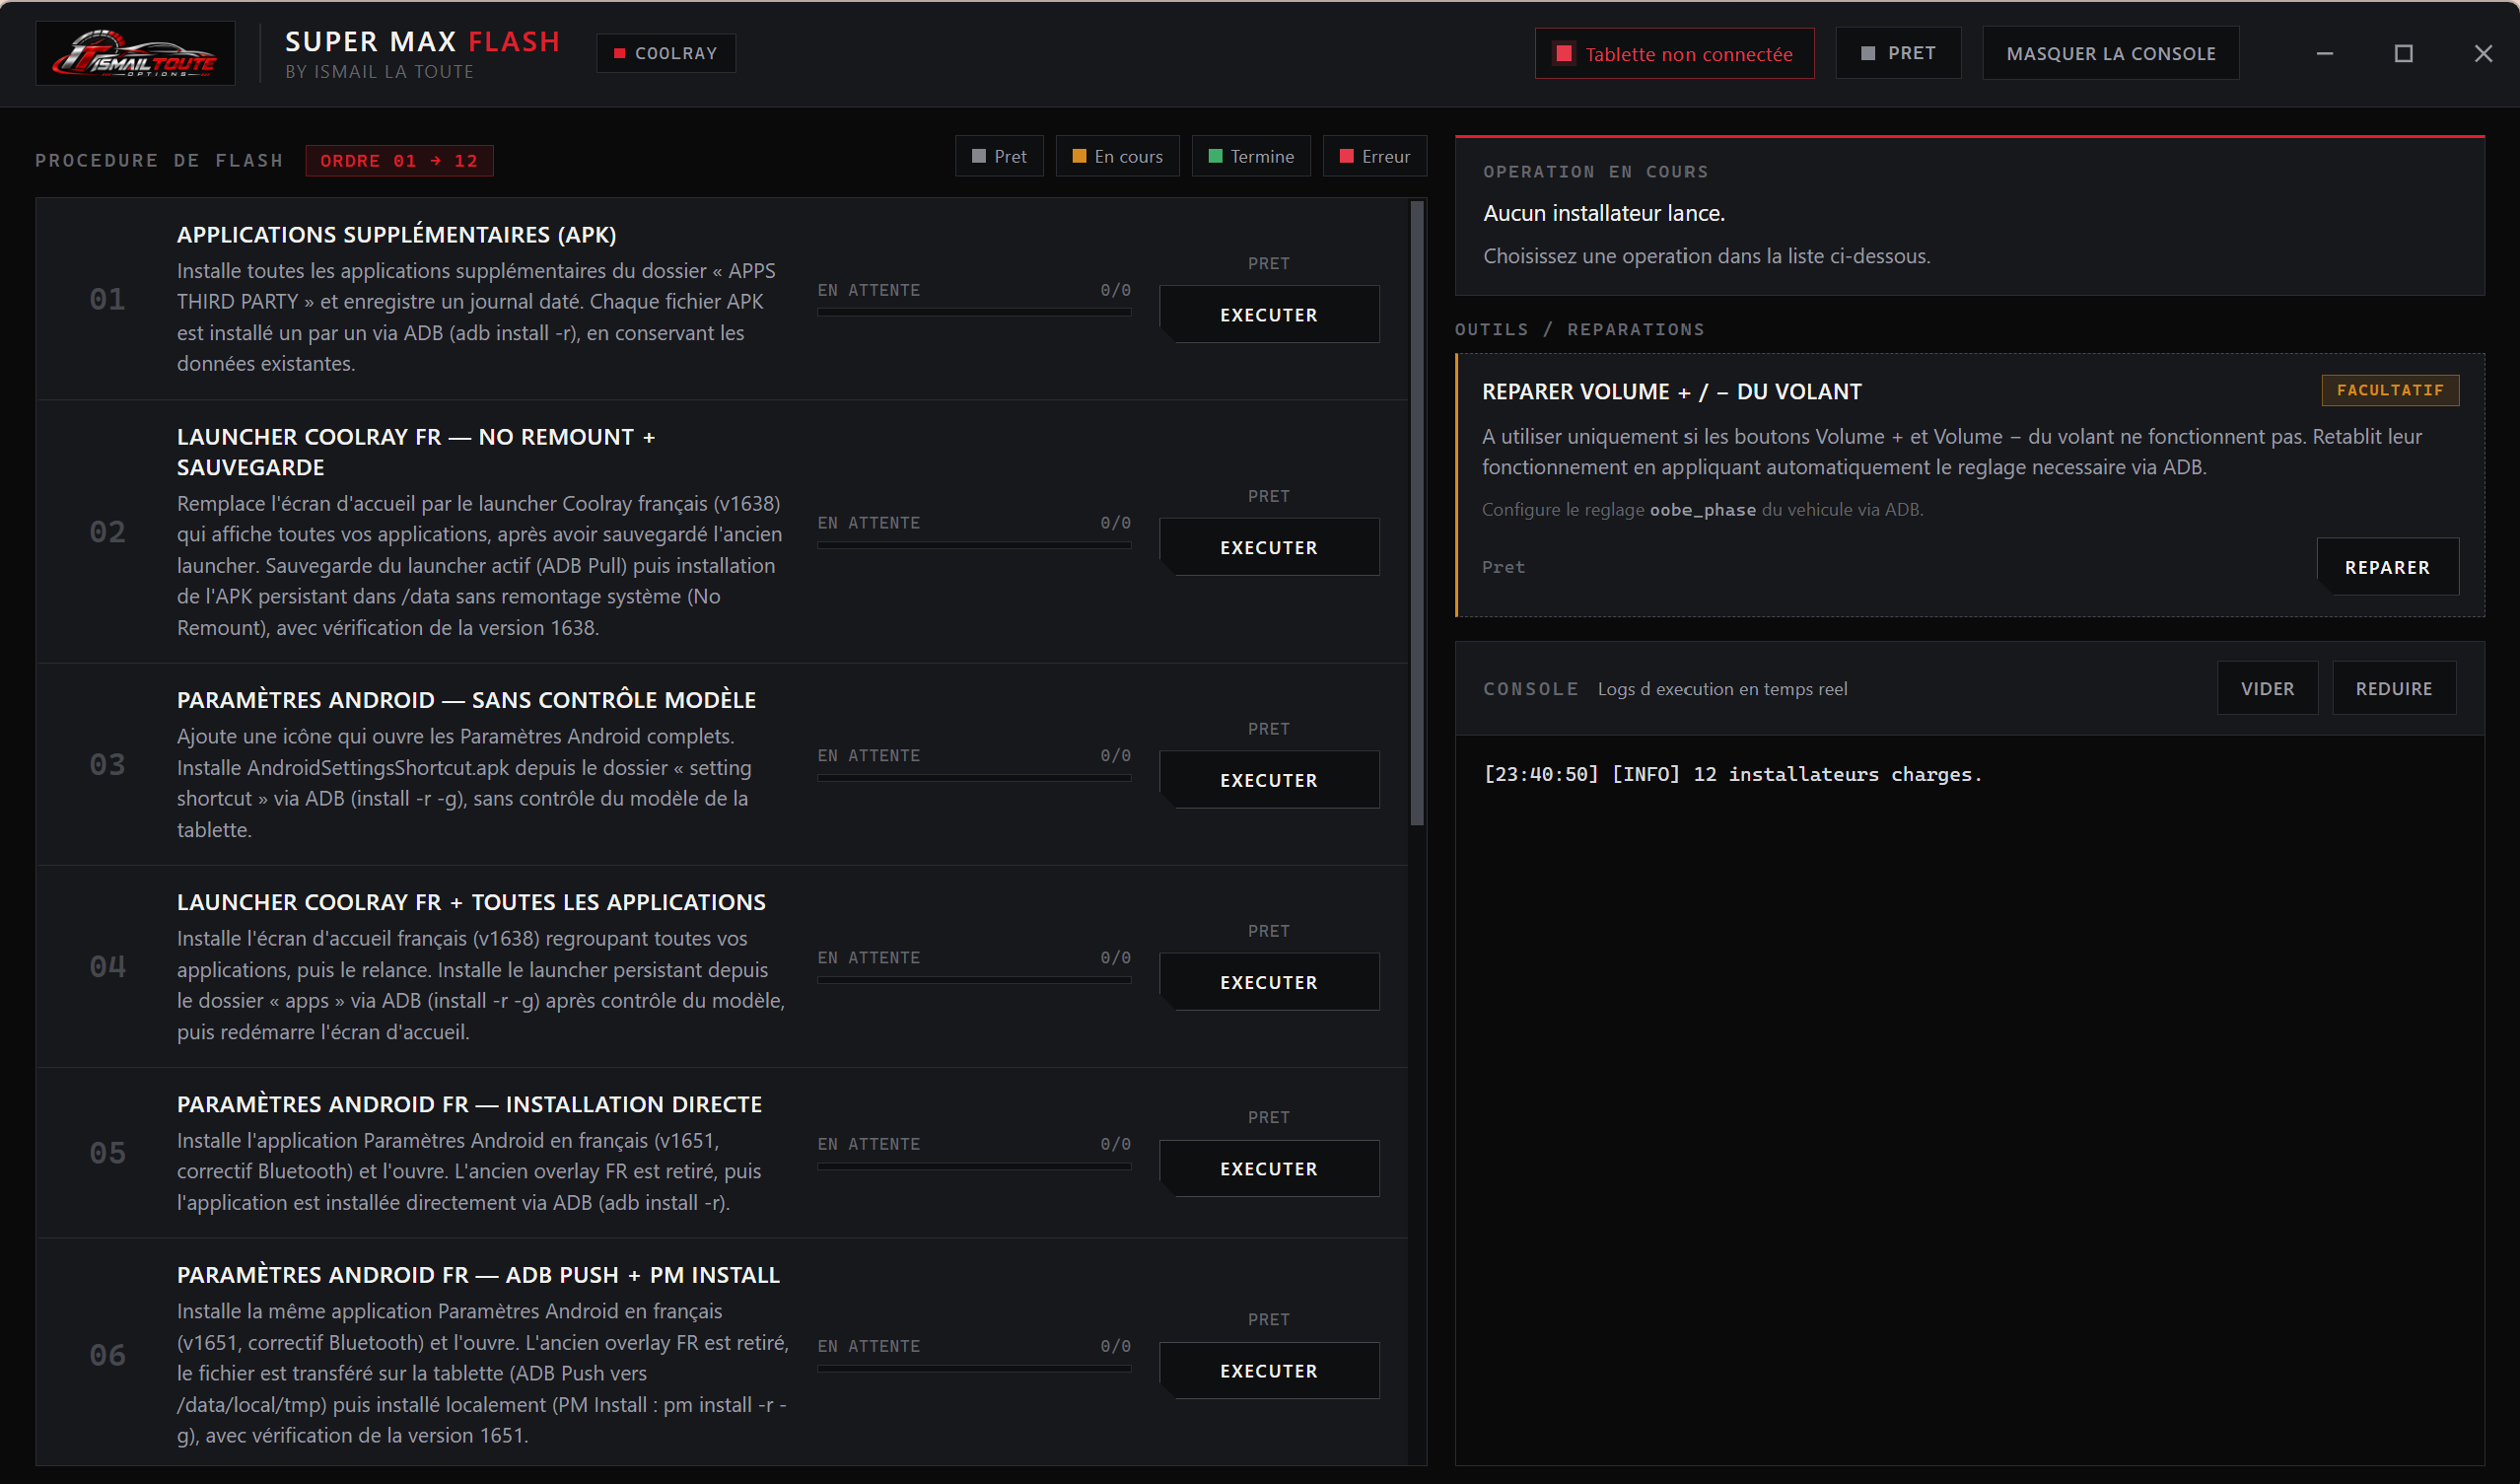Click step number 02
Image resolution: width=2520 pixels, height=1484 pixels.
point(107,532)
